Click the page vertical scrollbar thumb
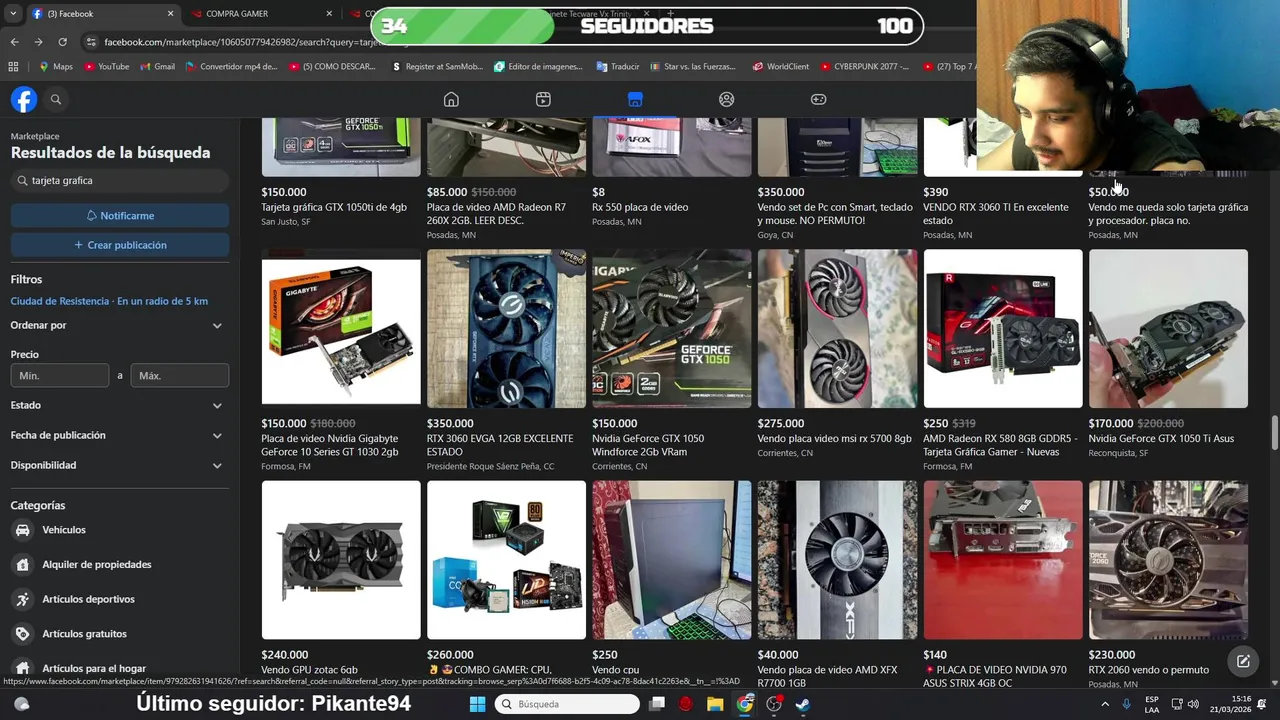1280x720 pixels. tap(1274, 433)
